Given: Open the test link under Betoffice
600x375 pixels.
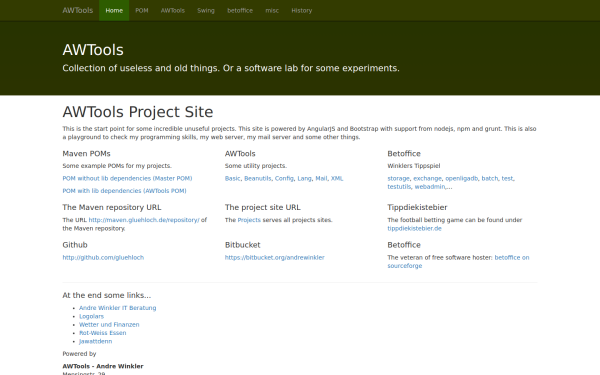Looking at the screenshot, I should (507, 178).
